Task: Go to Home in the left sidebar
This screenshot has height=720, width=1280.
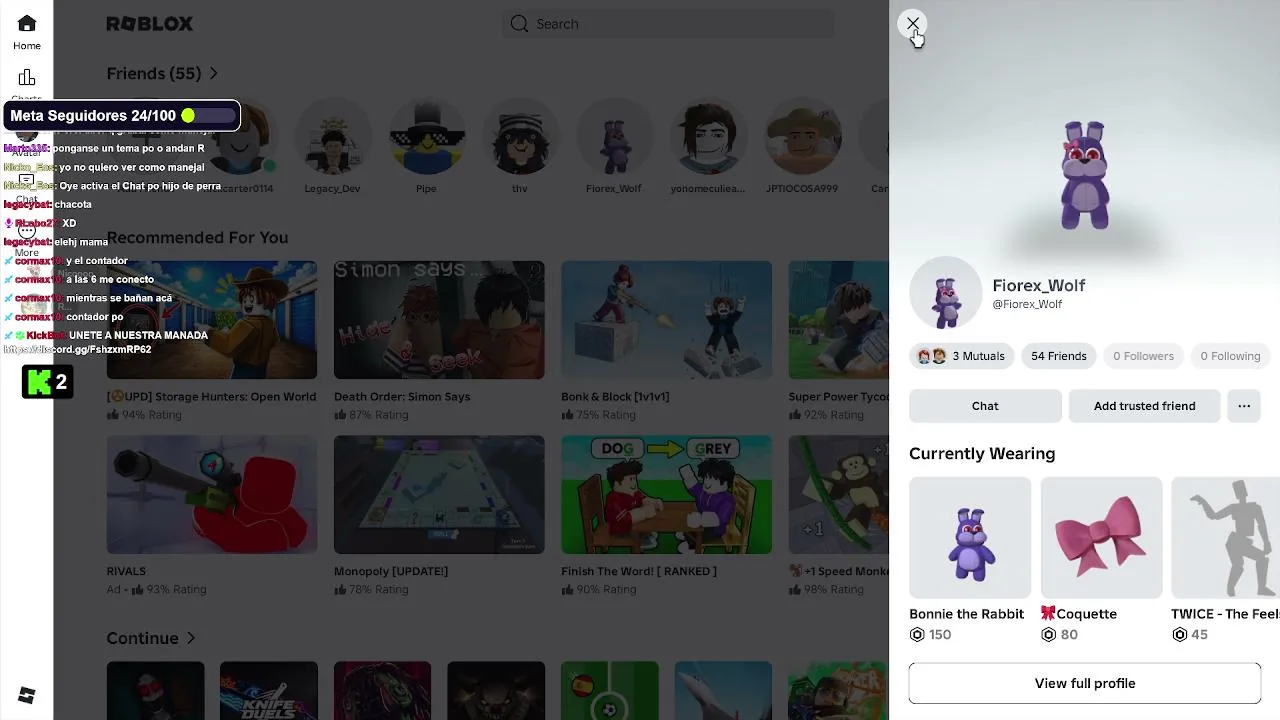Action: point(27,32)
